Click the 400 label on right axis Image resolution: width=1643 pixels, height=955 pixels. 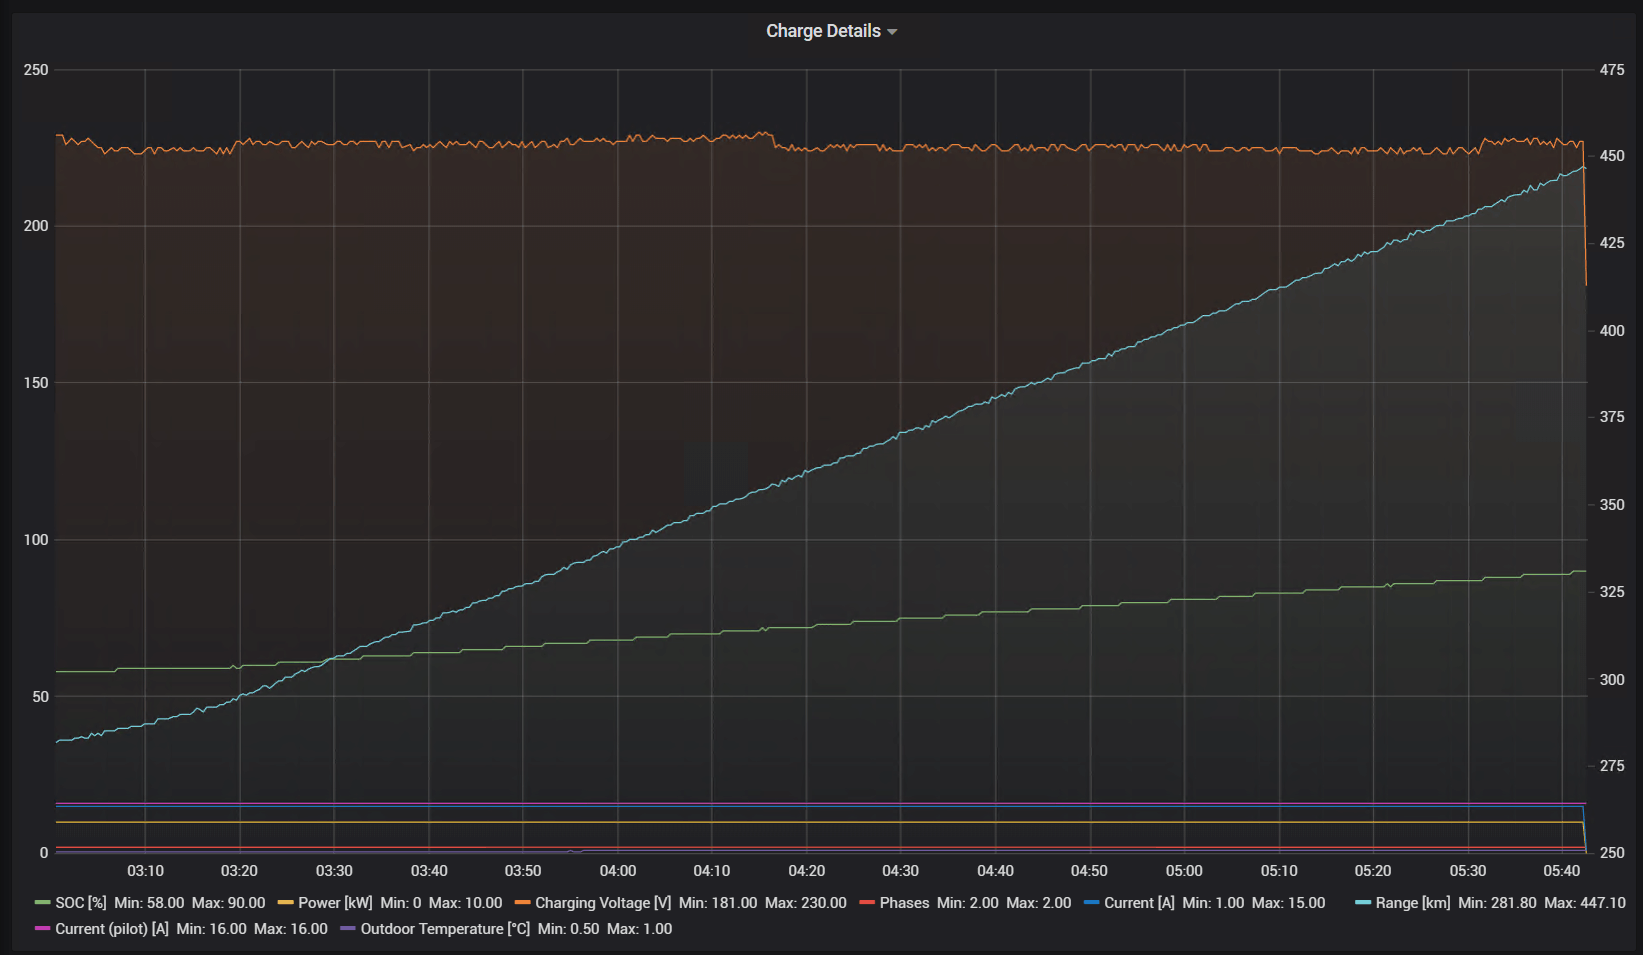tap(1612, 331)
